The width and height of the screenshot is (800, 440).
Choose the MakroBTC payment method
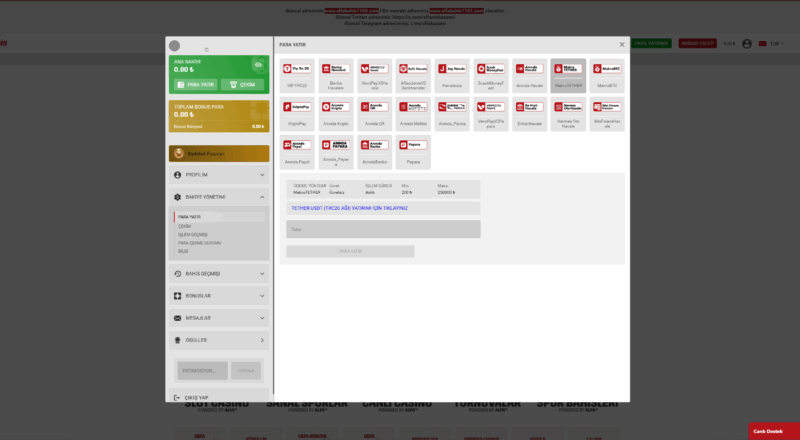607,76
